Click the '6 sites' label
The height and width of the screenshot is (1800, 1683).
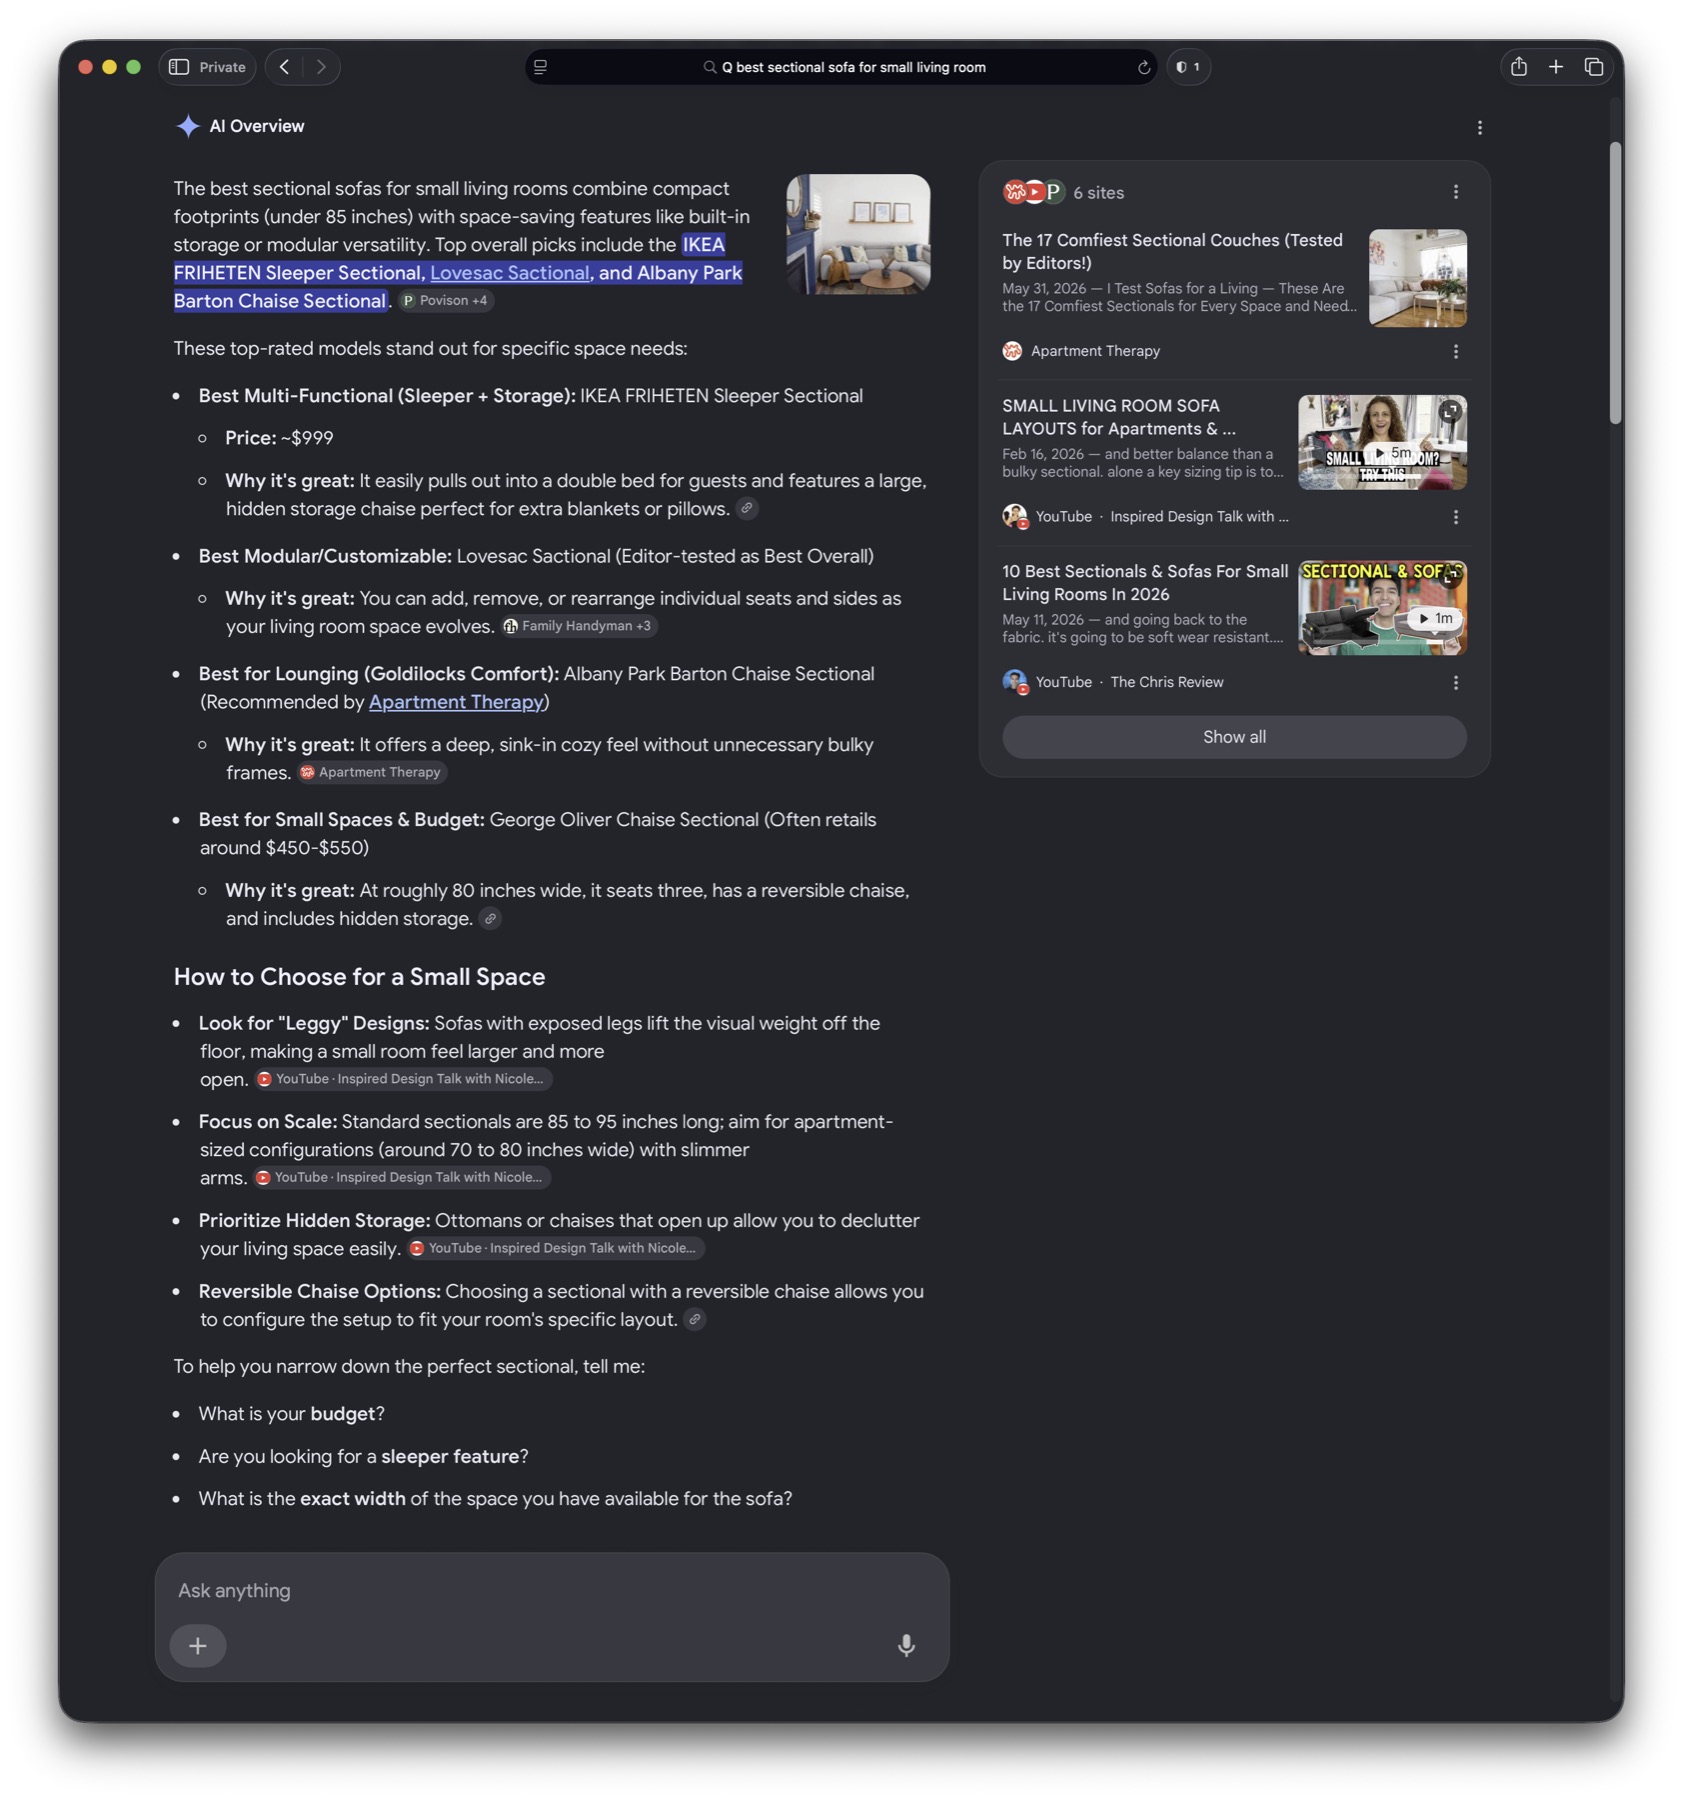pos(1098,193)
